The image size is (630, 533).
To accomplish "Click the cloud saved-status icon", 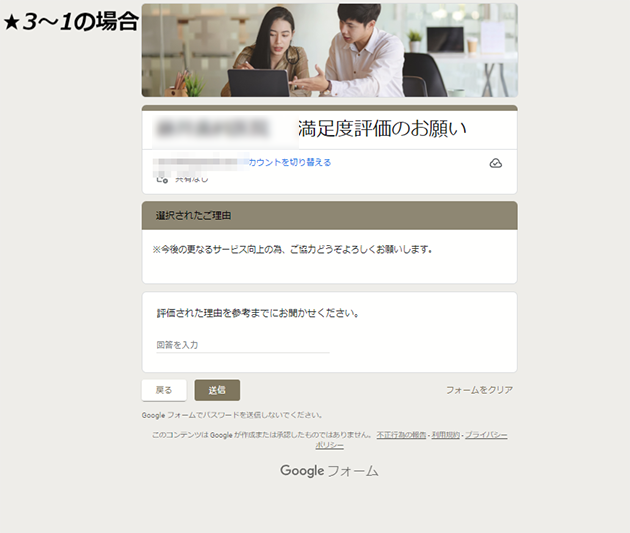I will [495, 163].
